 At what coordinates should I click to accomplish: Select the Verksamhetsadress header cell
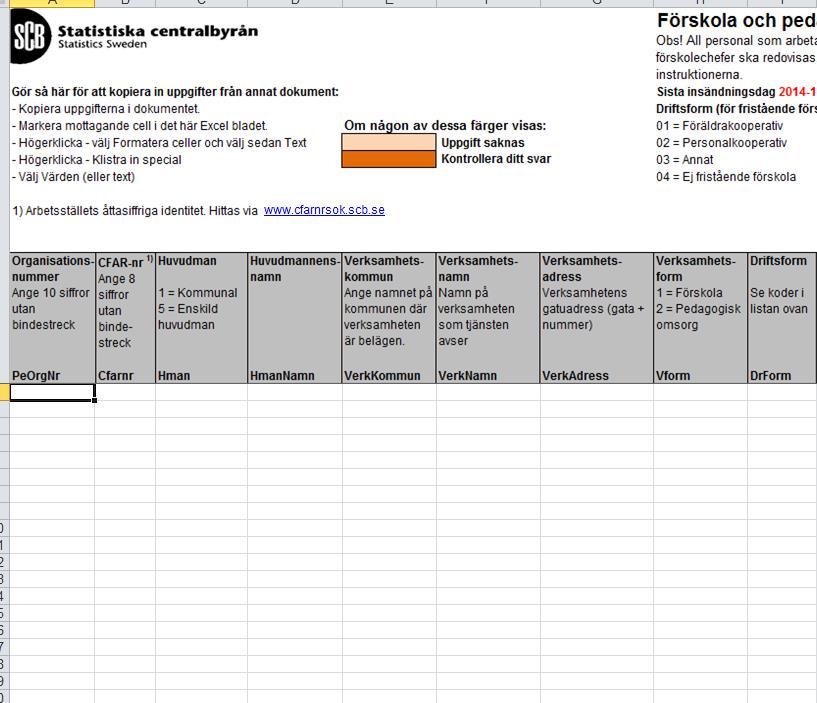coord(597,318)
